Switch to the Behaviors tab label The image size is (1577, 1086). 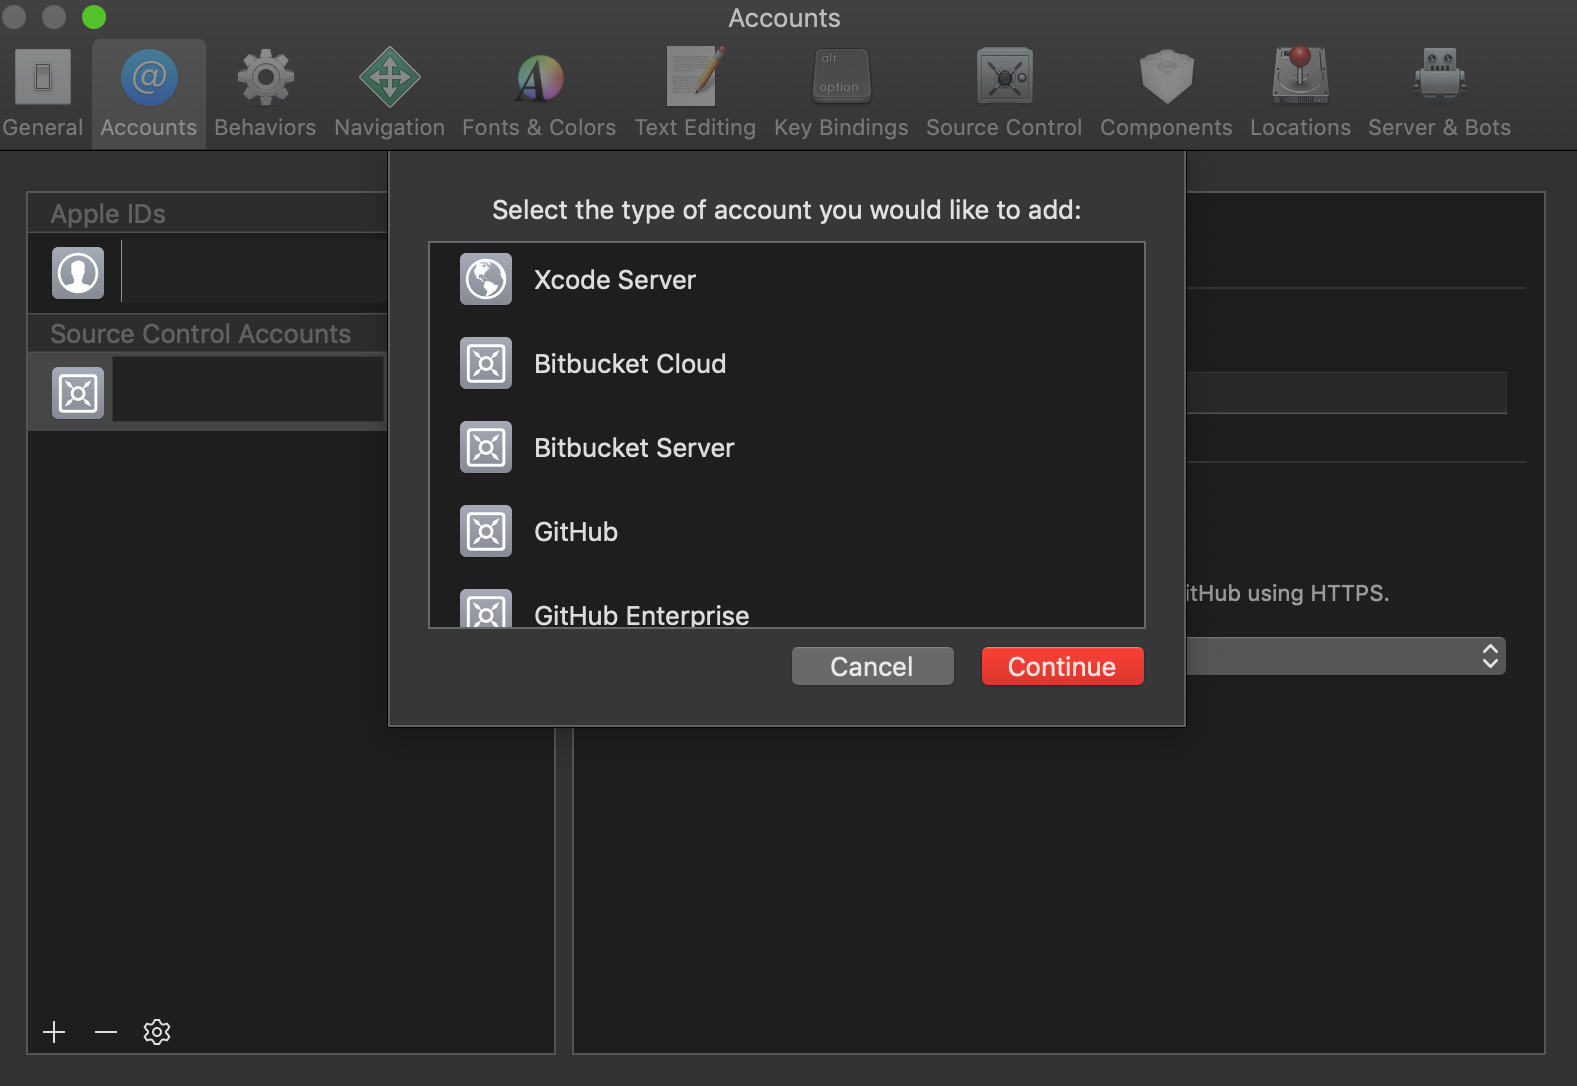click(265, 128)
